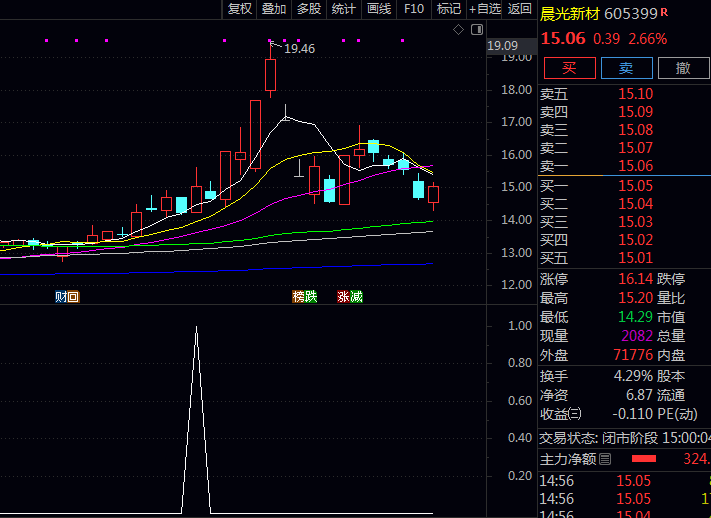The height and width of the screenshot is (518, 711).
Task: Click the first 14:56 trade row
Action: tap(625, 481)
